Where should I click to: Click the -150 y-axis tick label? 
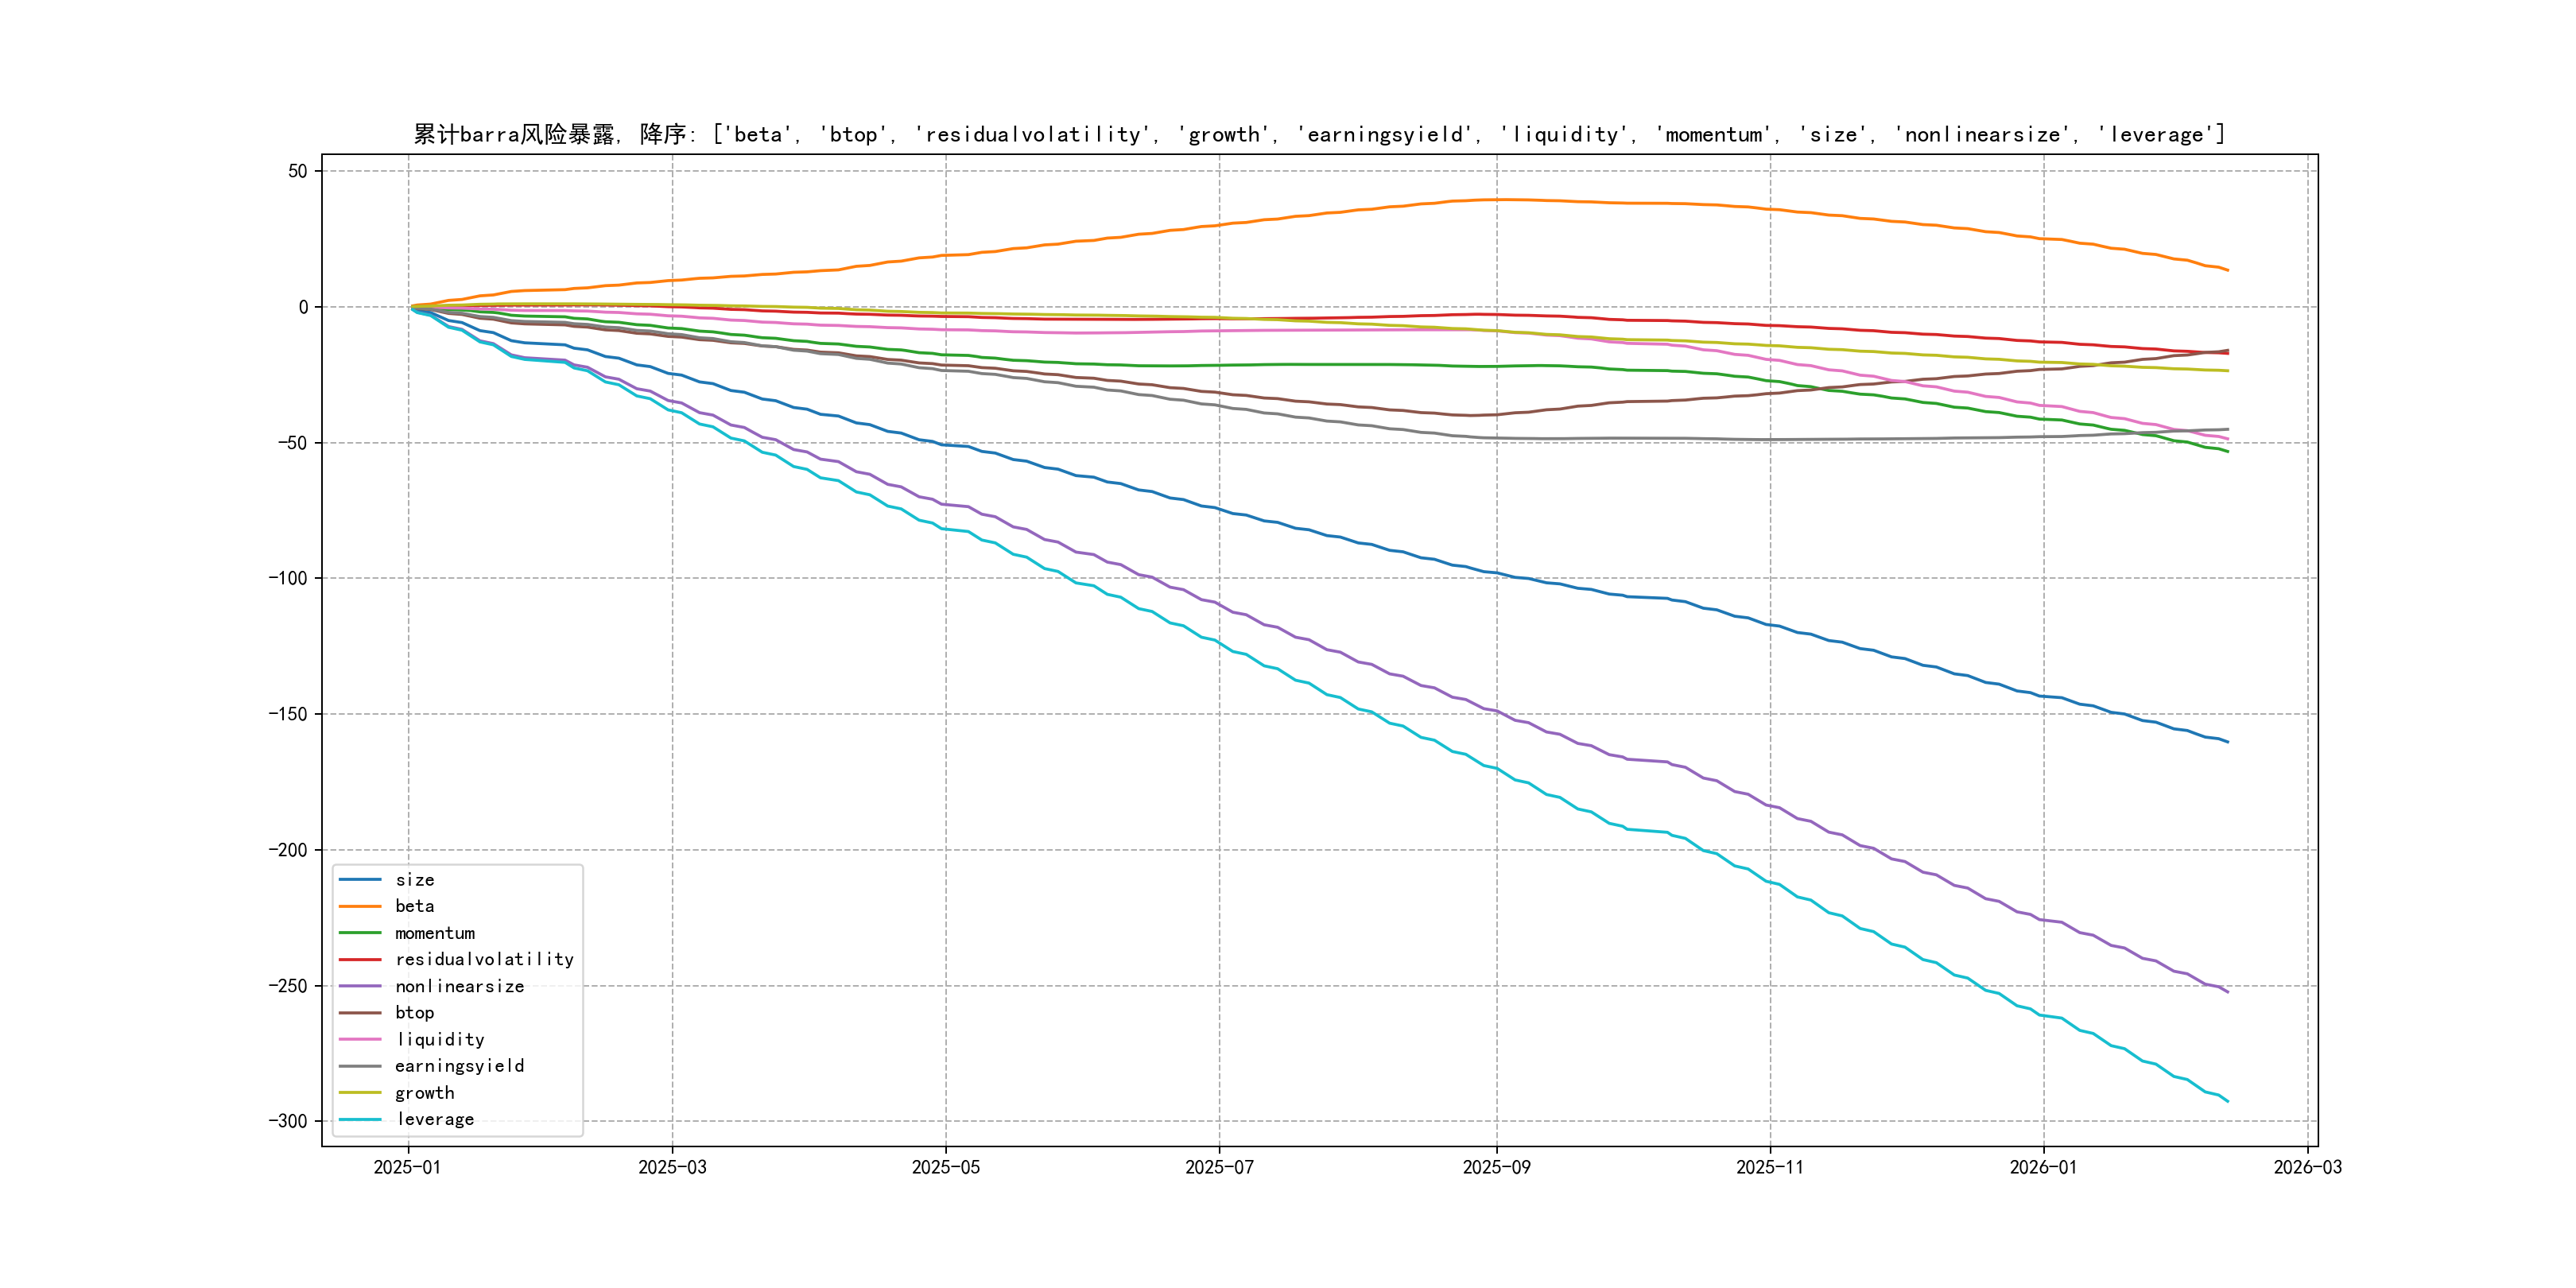pos(288,714)
